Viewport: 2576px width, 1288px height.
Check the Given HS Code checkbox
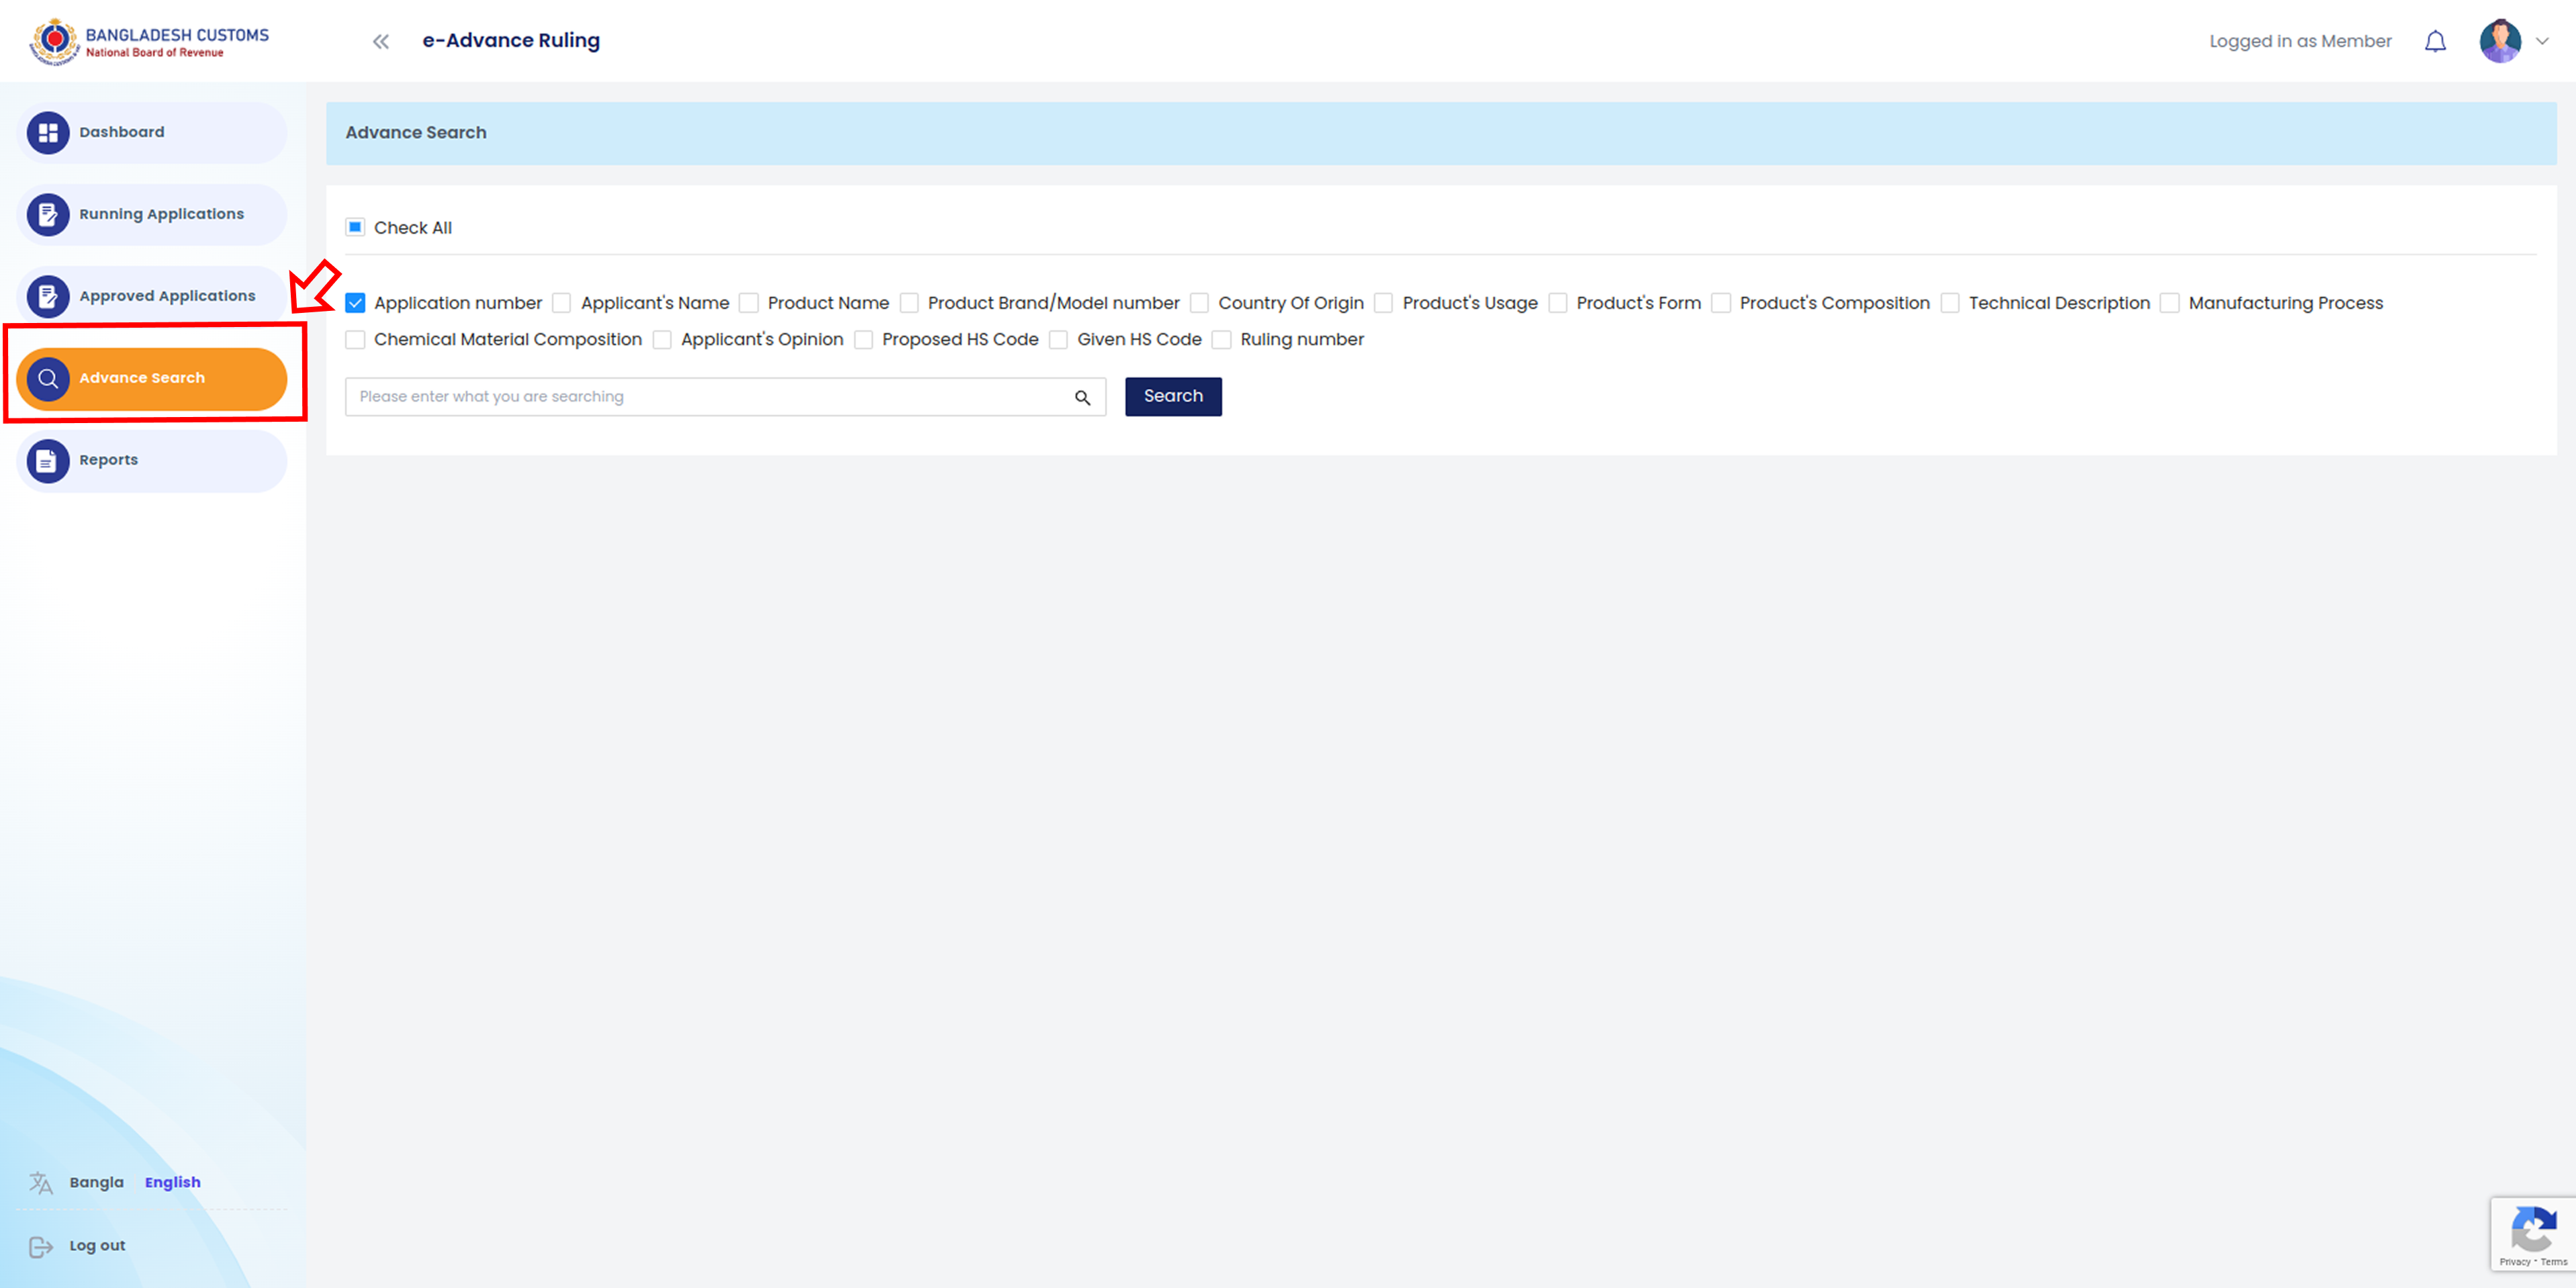pos(1059,339)
